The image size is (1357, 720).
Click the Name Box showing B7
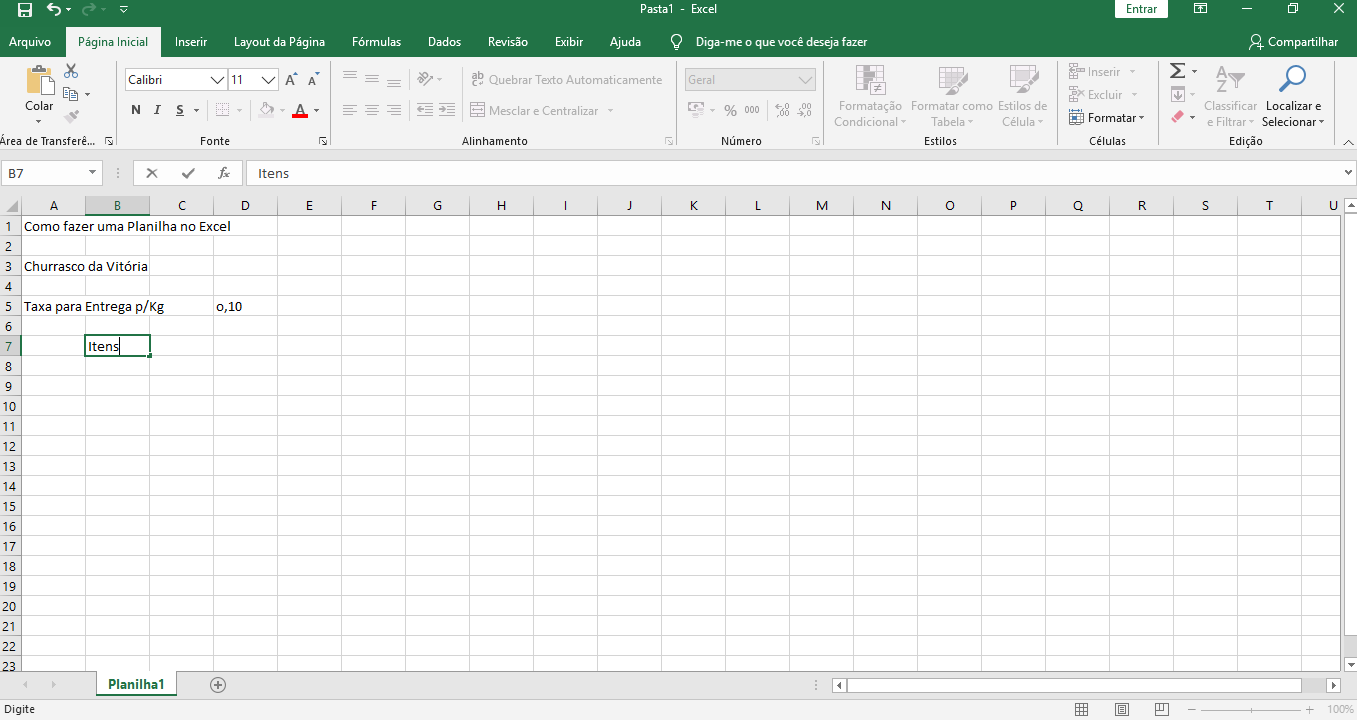click(45, 173)
